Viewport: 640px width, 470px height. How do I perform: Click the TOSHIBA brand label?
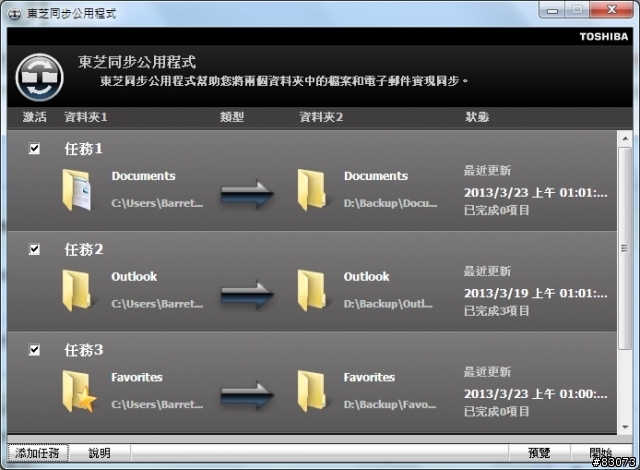pos(604,37)
